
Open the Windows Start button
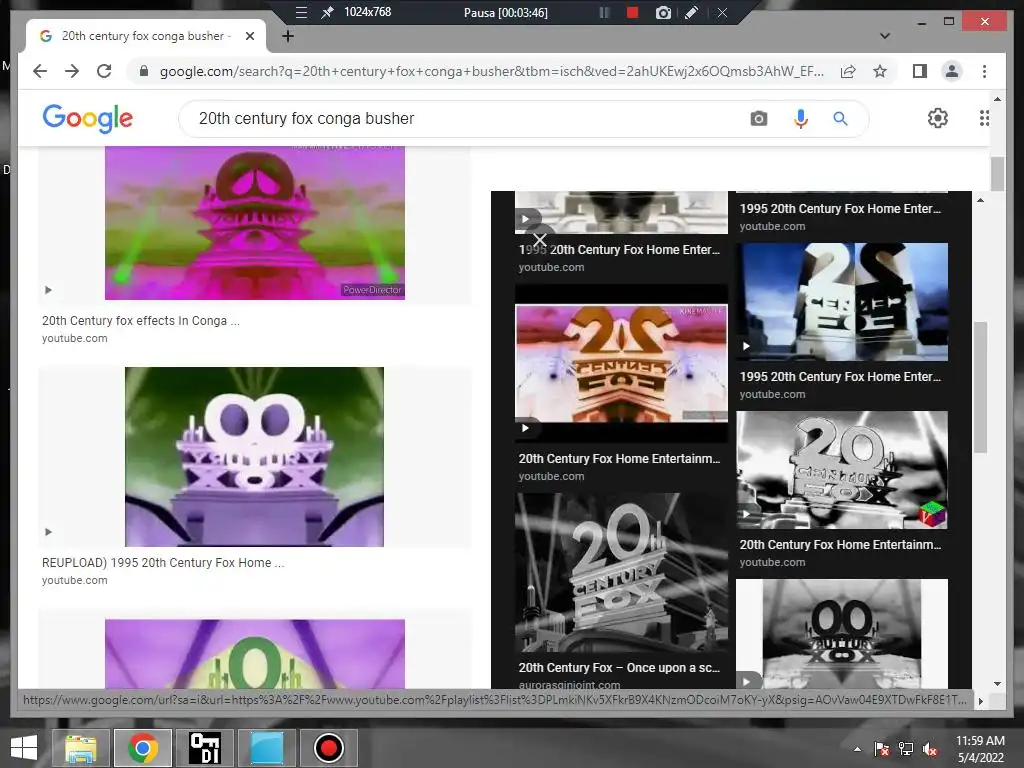click(24, 748)
